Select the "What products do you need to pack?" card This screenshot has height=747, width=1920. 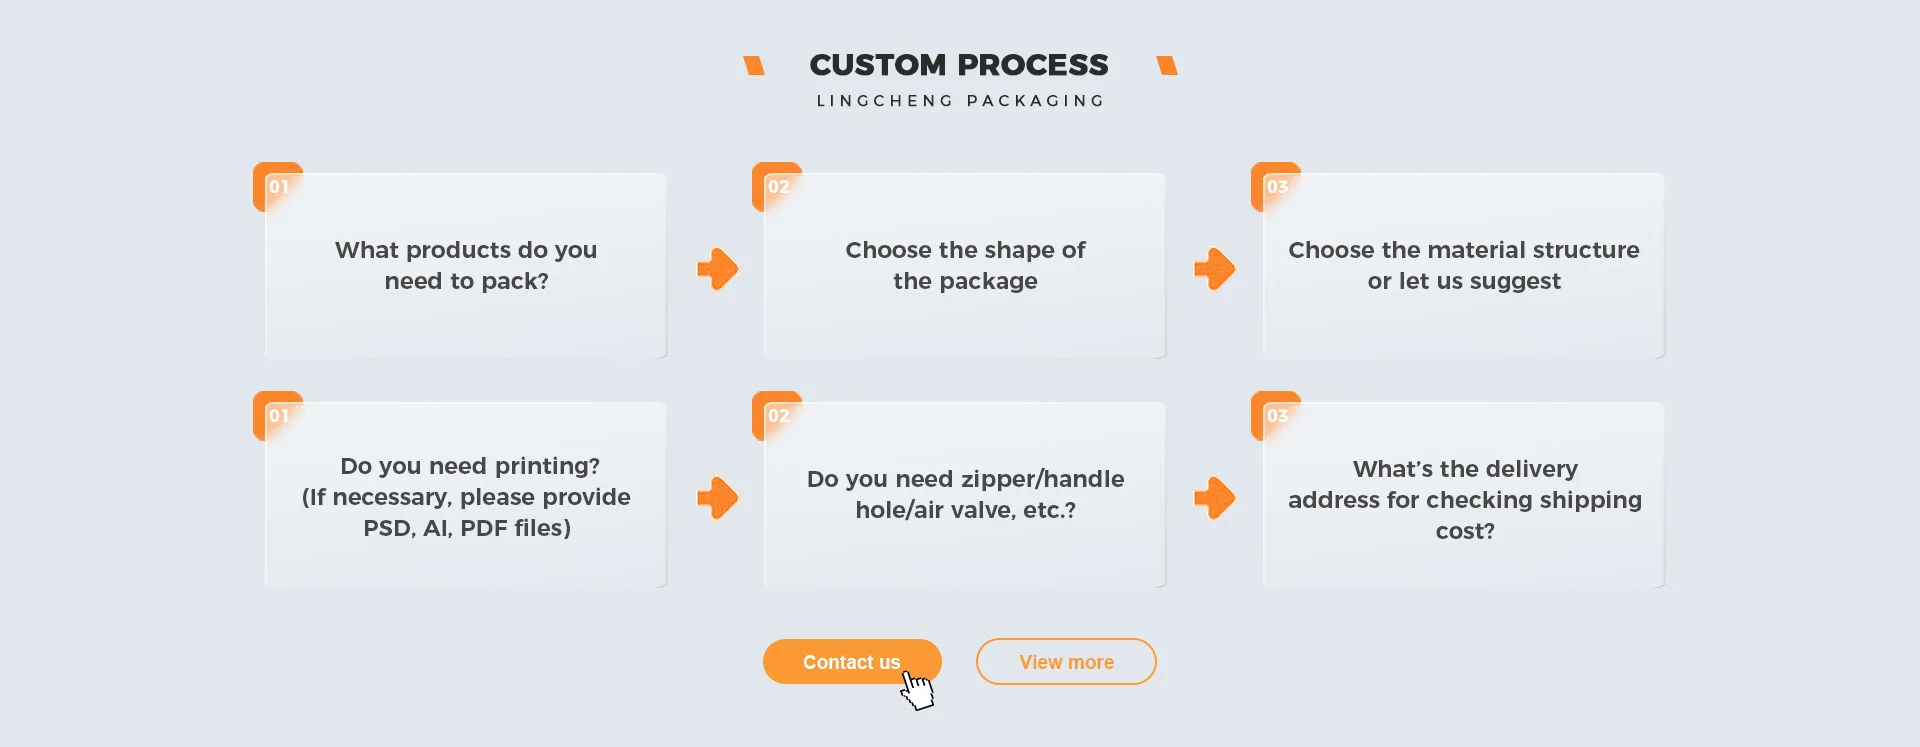(466, 266)
